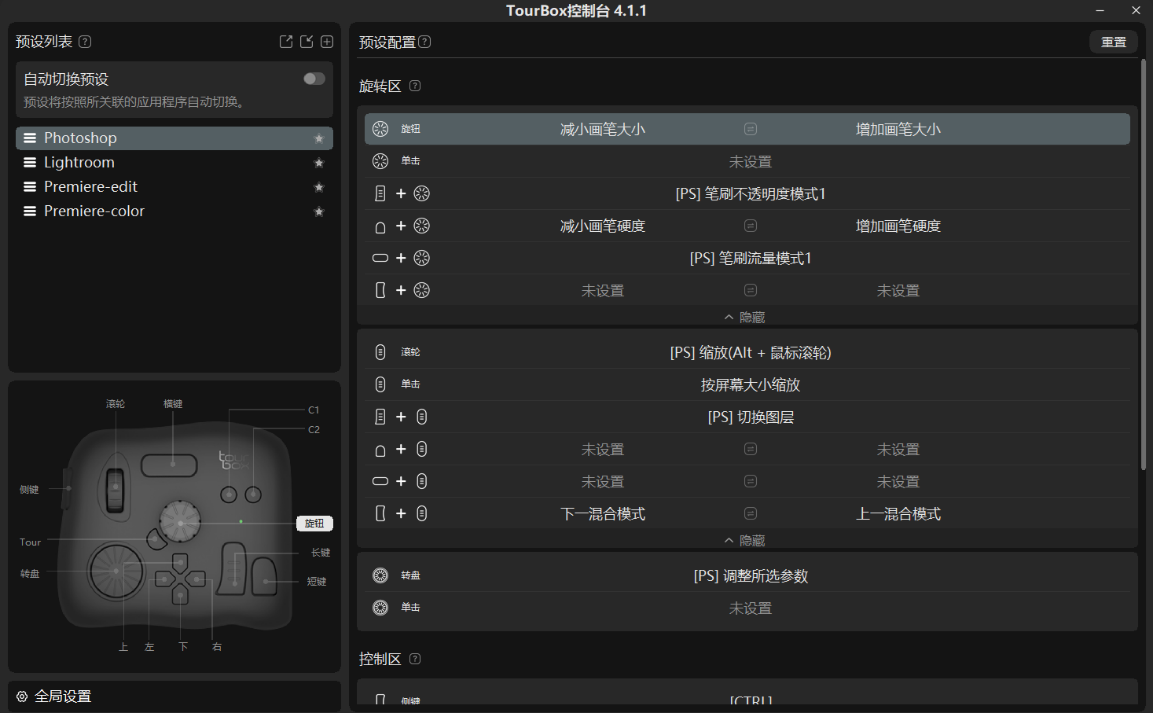1153x713 pixels.
Task: Click the export preset icon
Action: pos(285,41)
